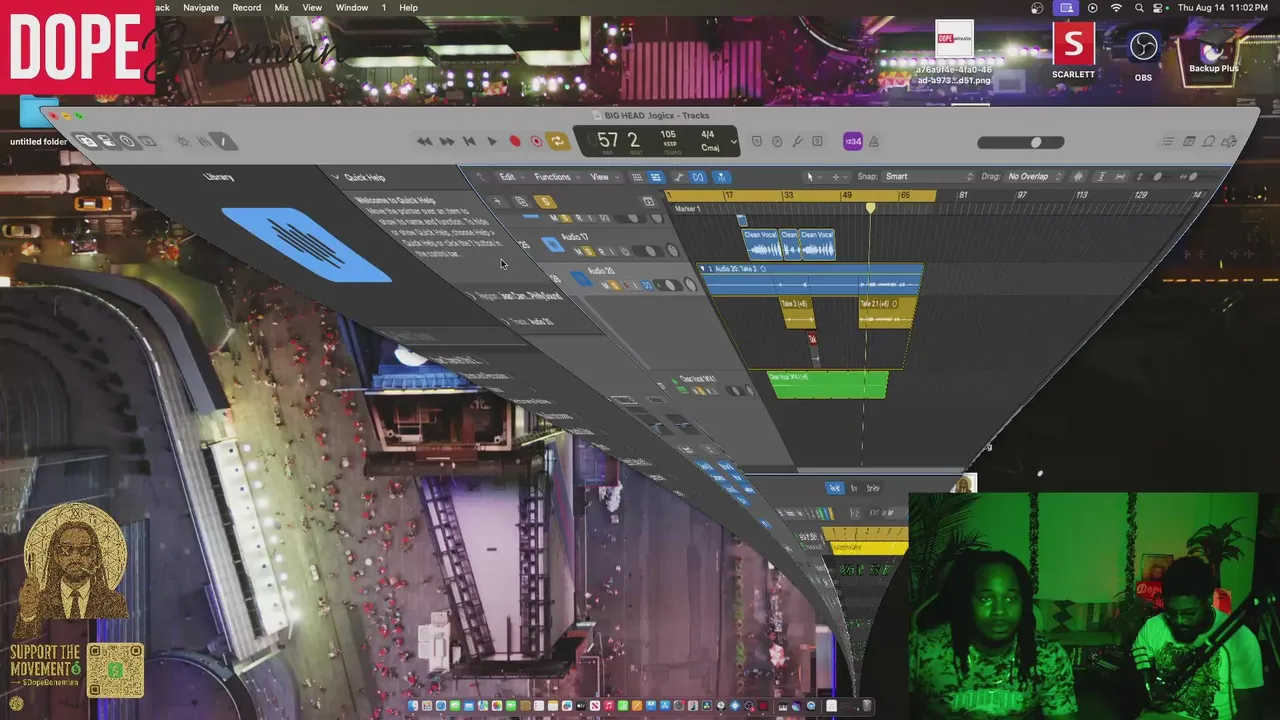Toggle the yellow global Solo S button
The image size is (1280, 720).
(x=545, y=202)
